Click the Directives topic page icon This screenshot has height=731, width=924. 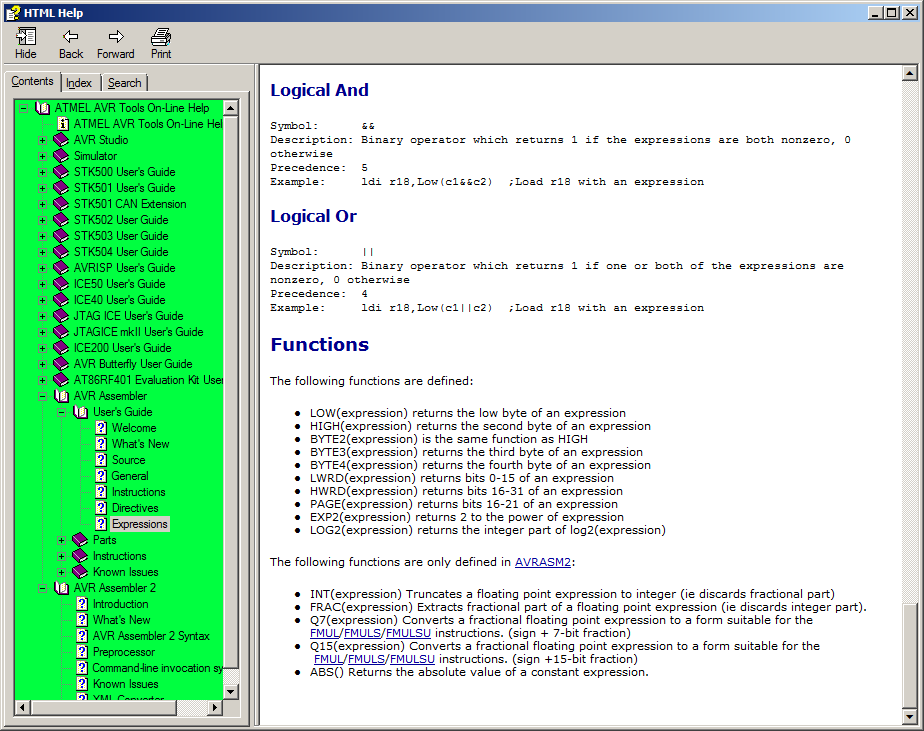tap(101, 508)
